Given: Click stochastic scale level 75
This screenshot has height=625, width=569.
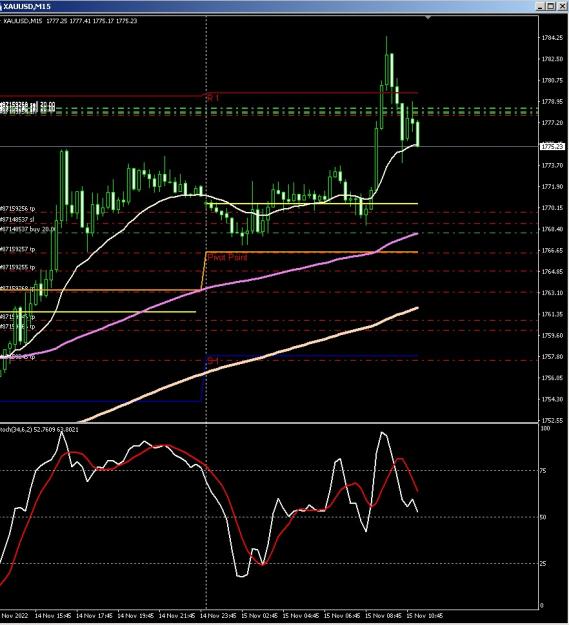Looking at the screenshot, I should (x=543, y=471).
